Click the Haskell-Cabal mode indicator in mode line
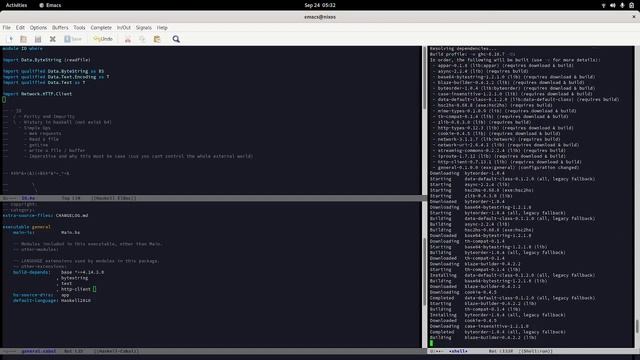Screen dimensions: 640x360 [117, 351]
